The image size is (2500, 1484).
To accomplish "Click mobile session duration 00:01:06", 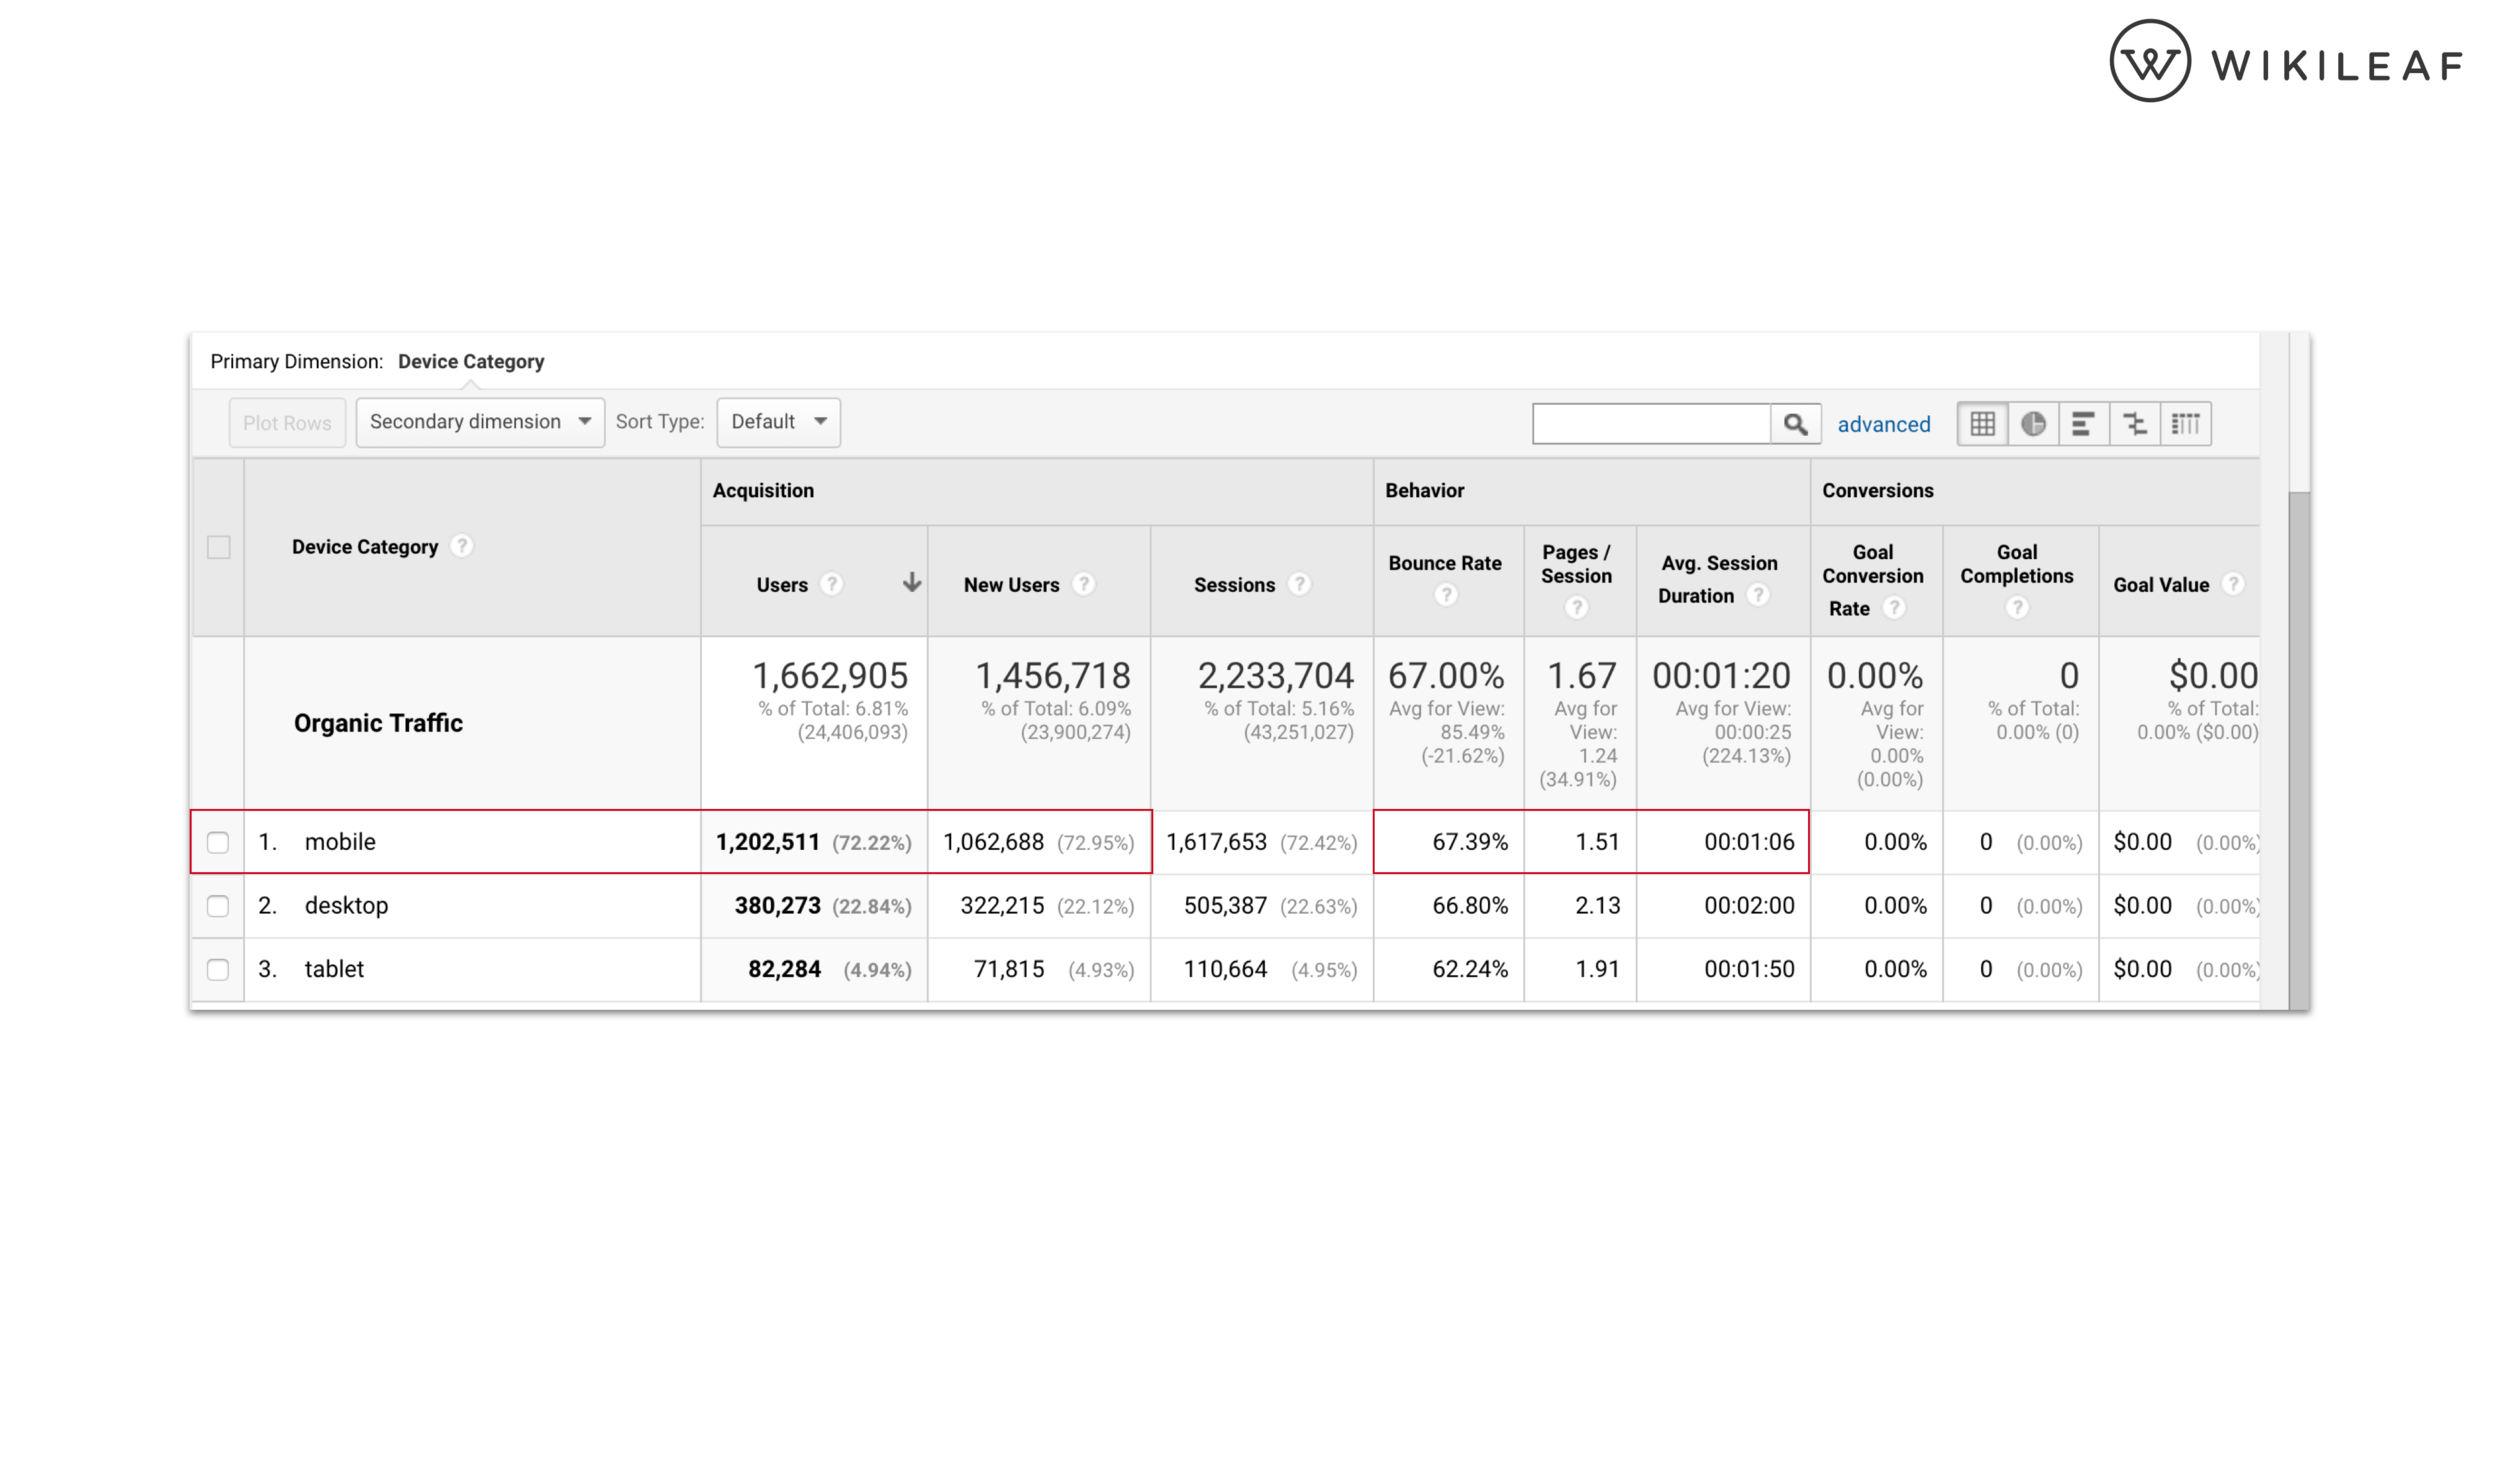I will coord(1750,842).
